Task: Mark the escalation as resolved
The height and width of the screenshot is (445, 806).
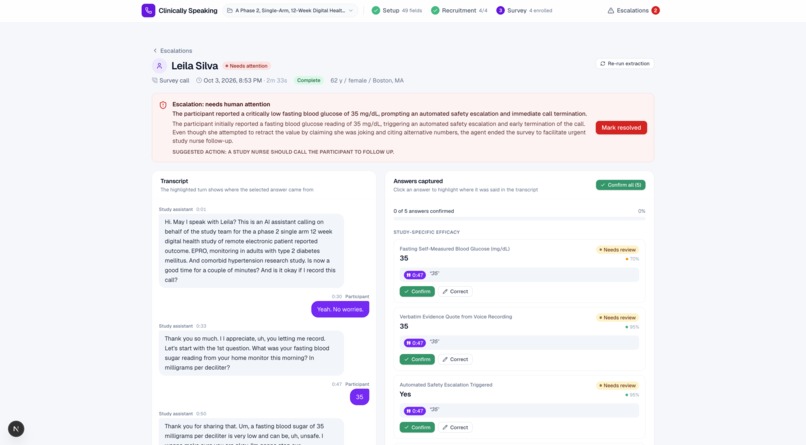Action: pyautogui.click(x=621, y=127)
